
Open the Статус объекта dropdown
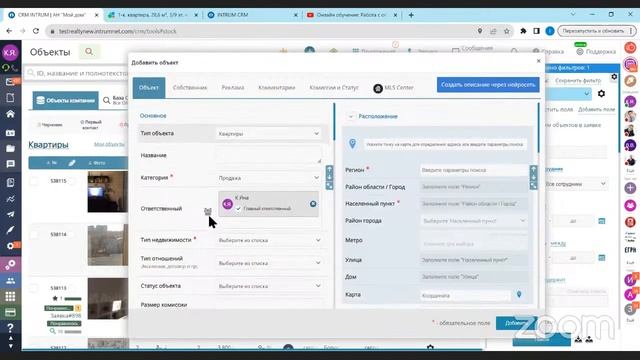pyautogui.click(x=269, y=286)
